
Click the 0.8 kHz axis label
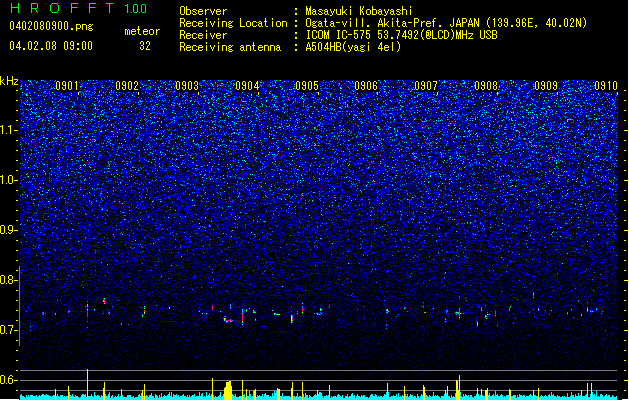pos(9,280)
